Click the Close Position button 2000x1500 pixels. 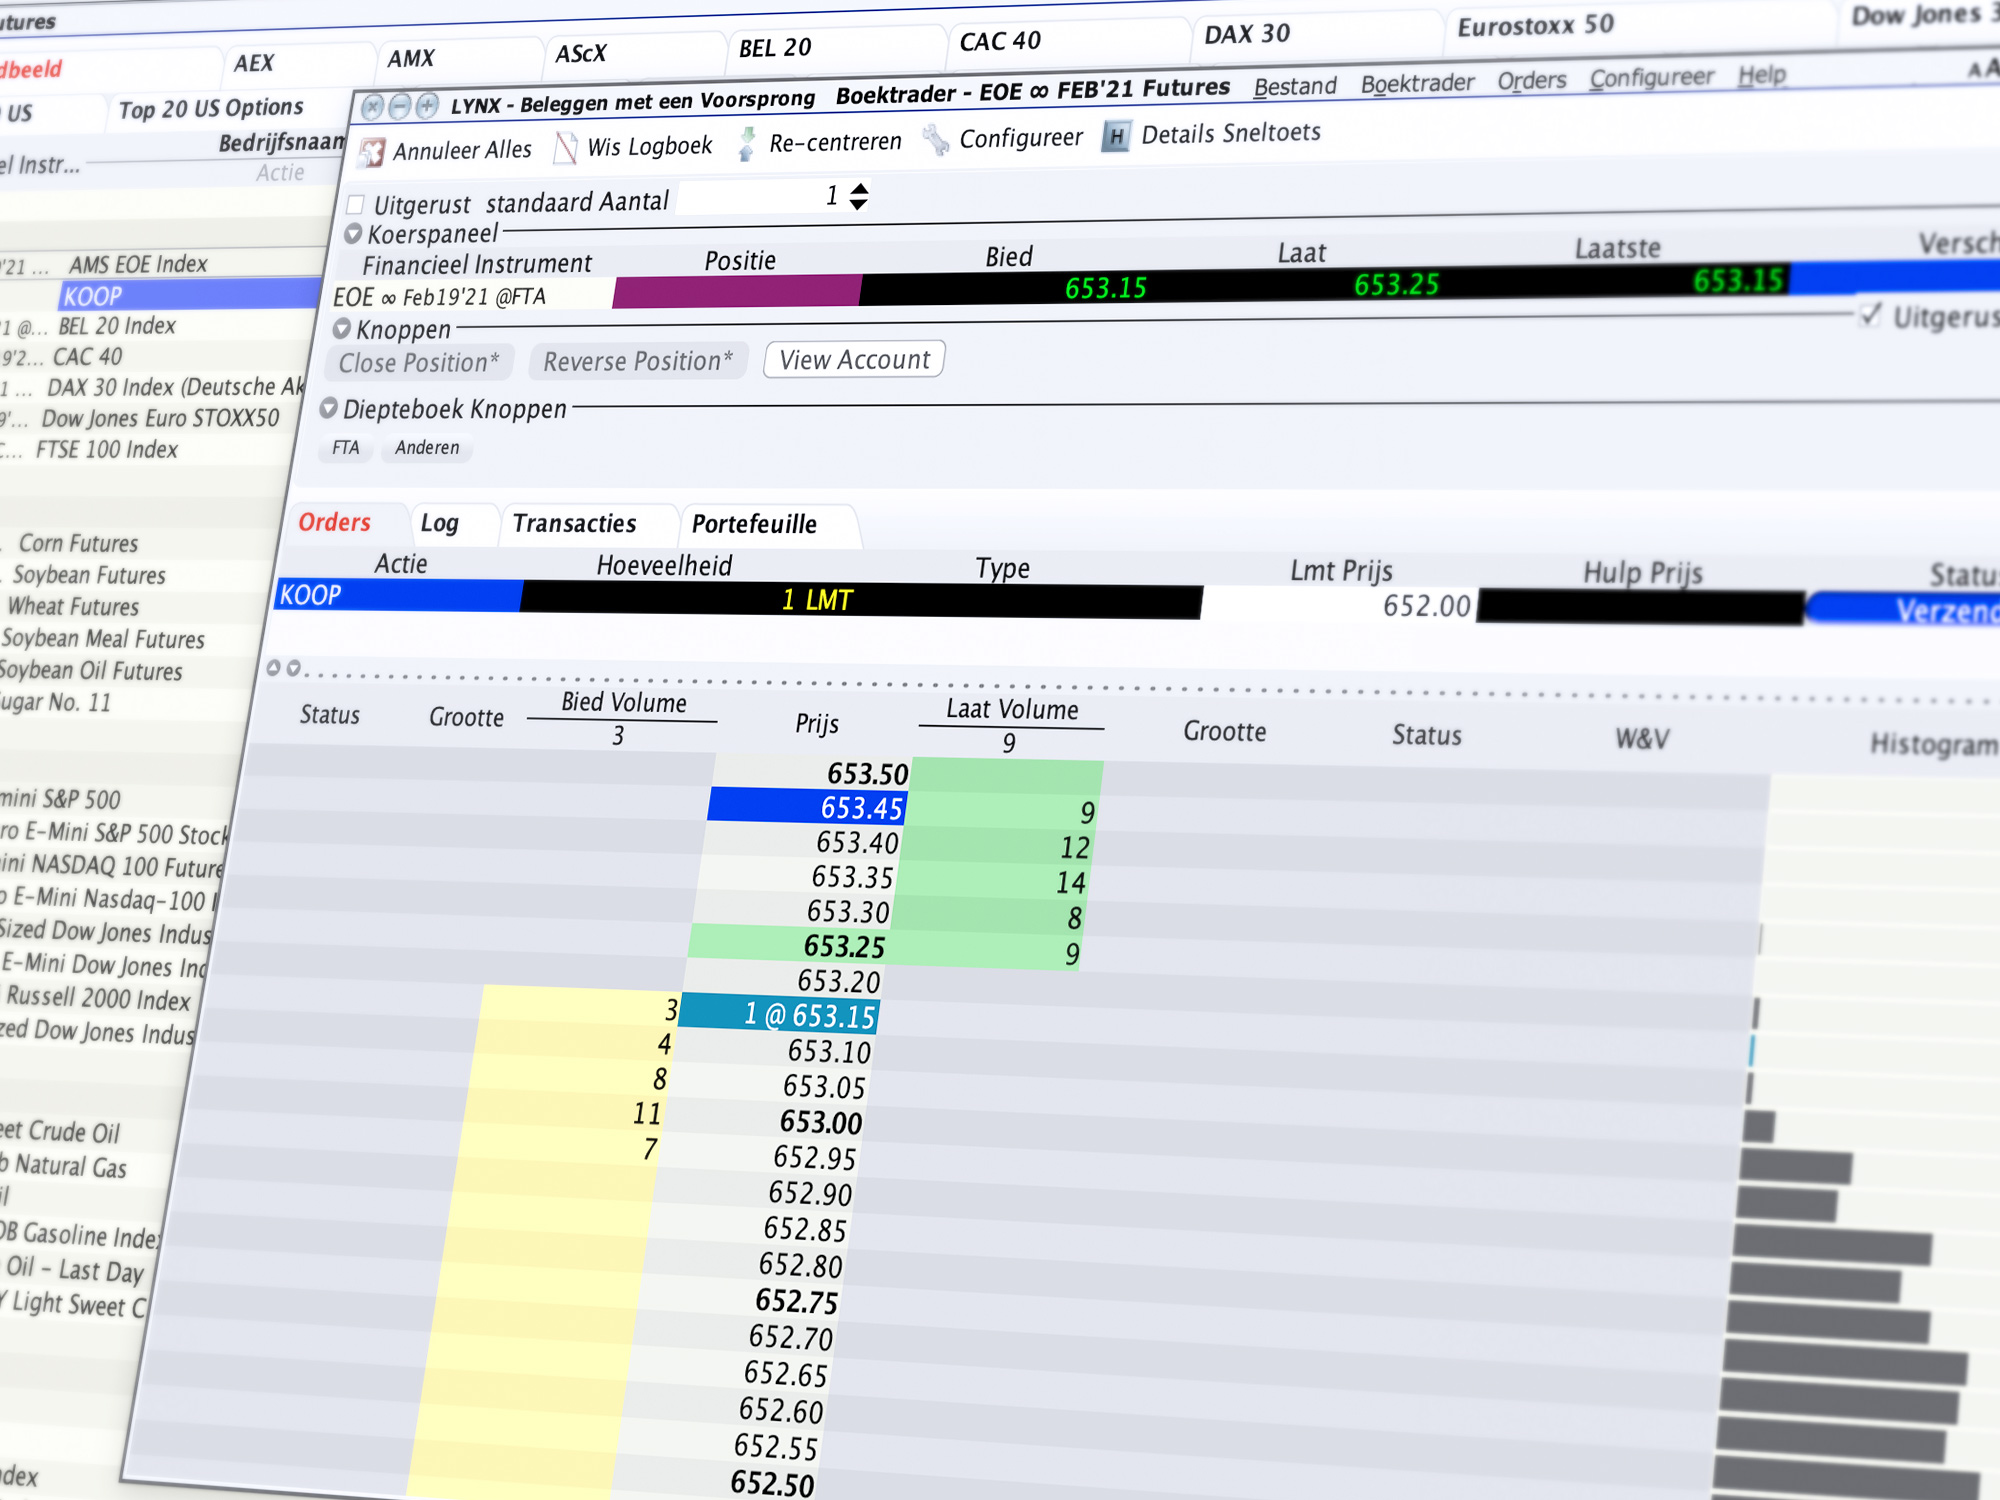click(x=419, y=363)
